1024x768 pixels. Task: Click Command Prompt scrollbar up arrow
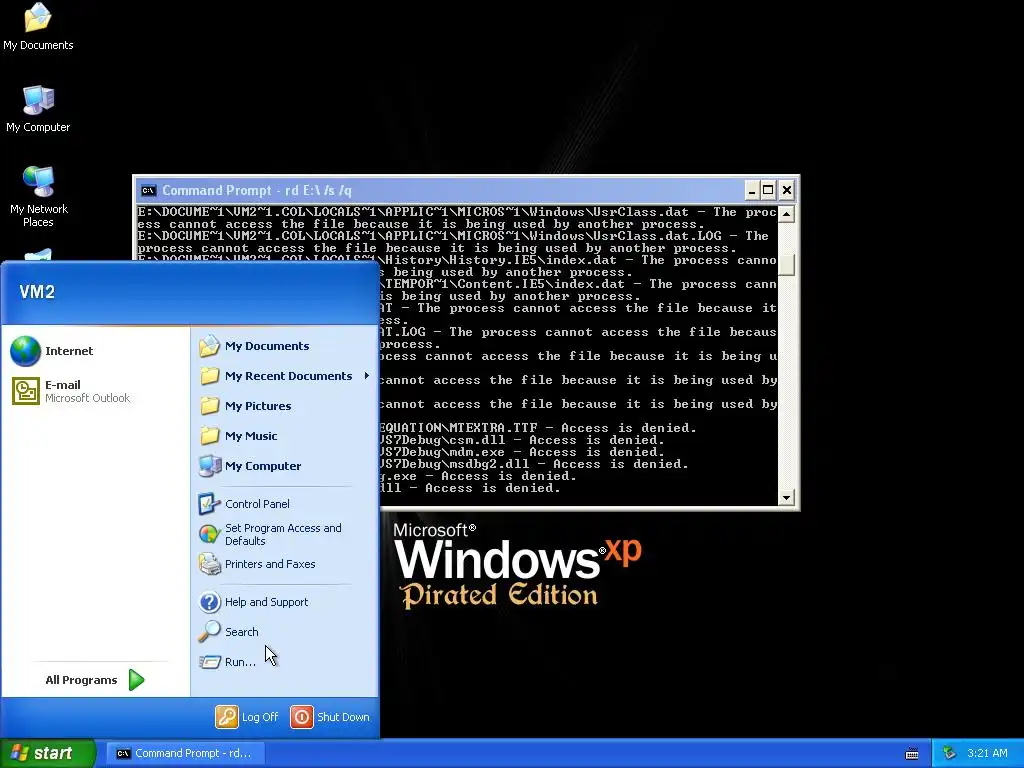click(786, 214)
